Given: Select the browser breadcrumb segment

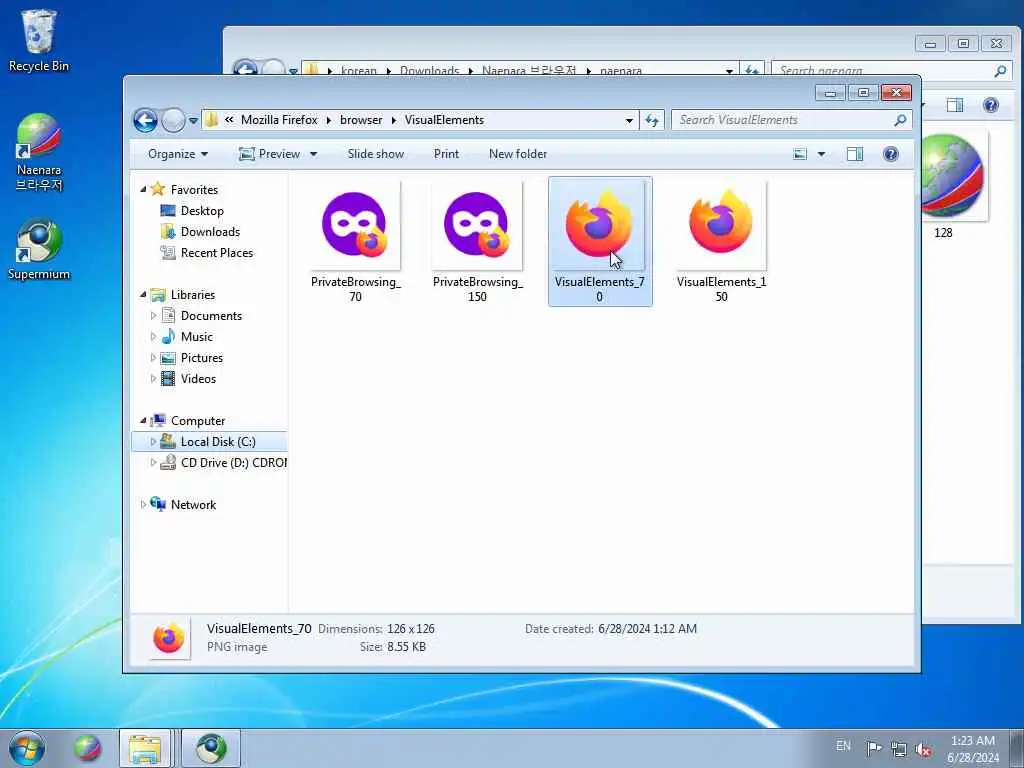Looking at the screenshot, I should click(360, 120).
